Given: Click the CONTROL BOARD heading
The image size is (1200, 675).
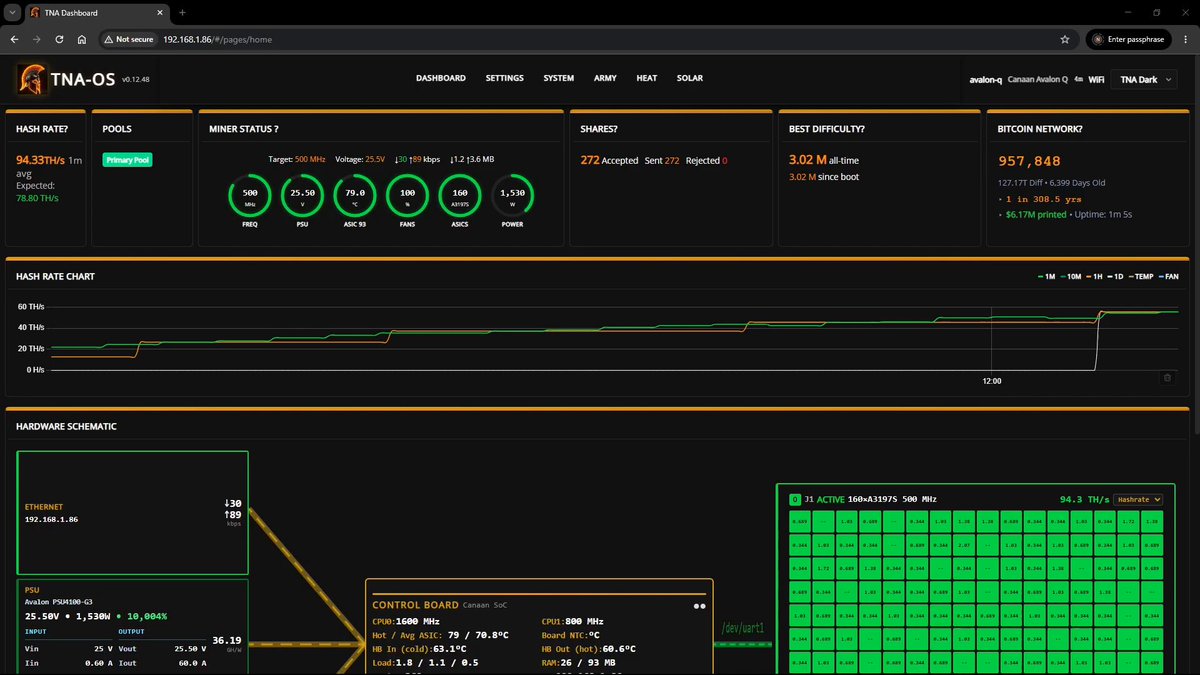Looking at the screenshot, I should tap(415, 605).
